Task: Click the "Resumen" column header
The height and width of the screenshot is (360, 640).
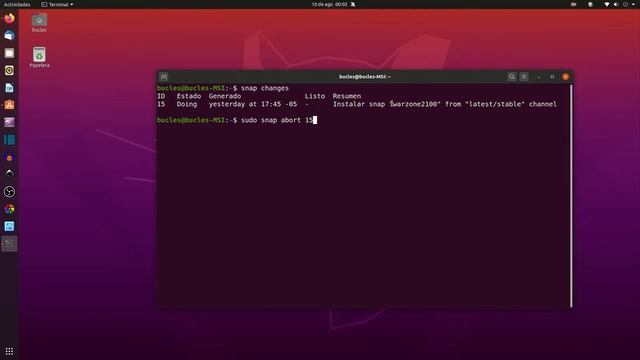Action: (347, 96)
